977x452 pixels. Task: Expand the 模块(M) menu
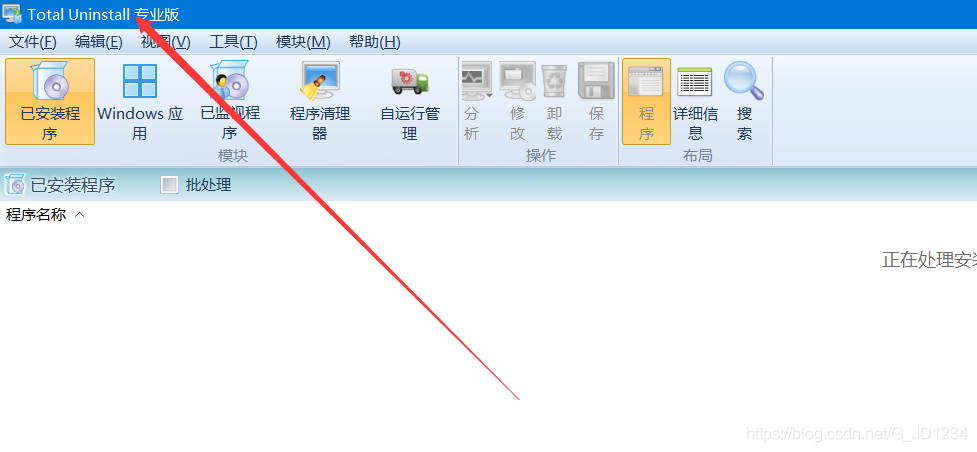[303, 42]
